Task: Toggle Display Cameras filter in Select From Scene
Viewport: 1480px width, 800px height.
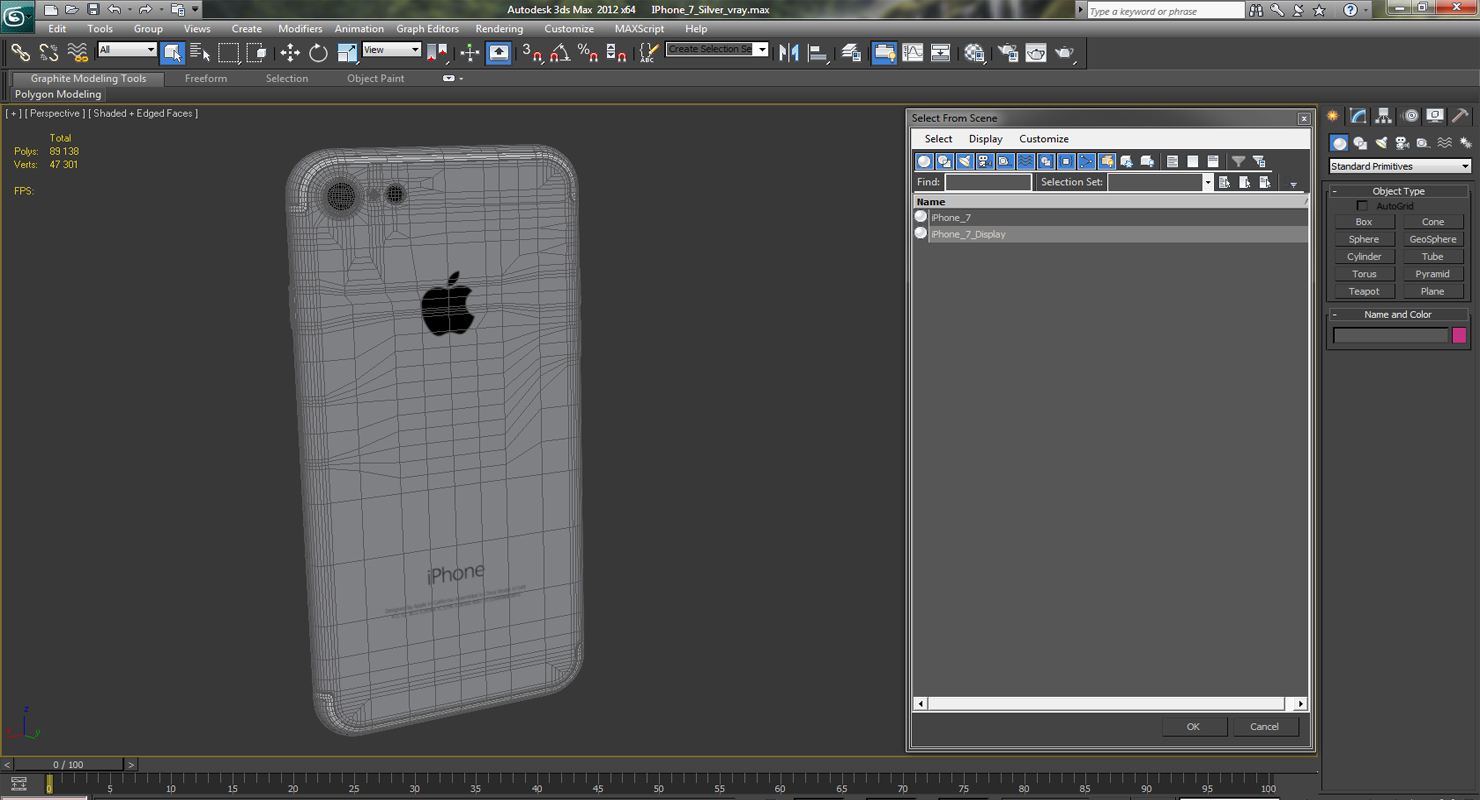Action: 984,161
